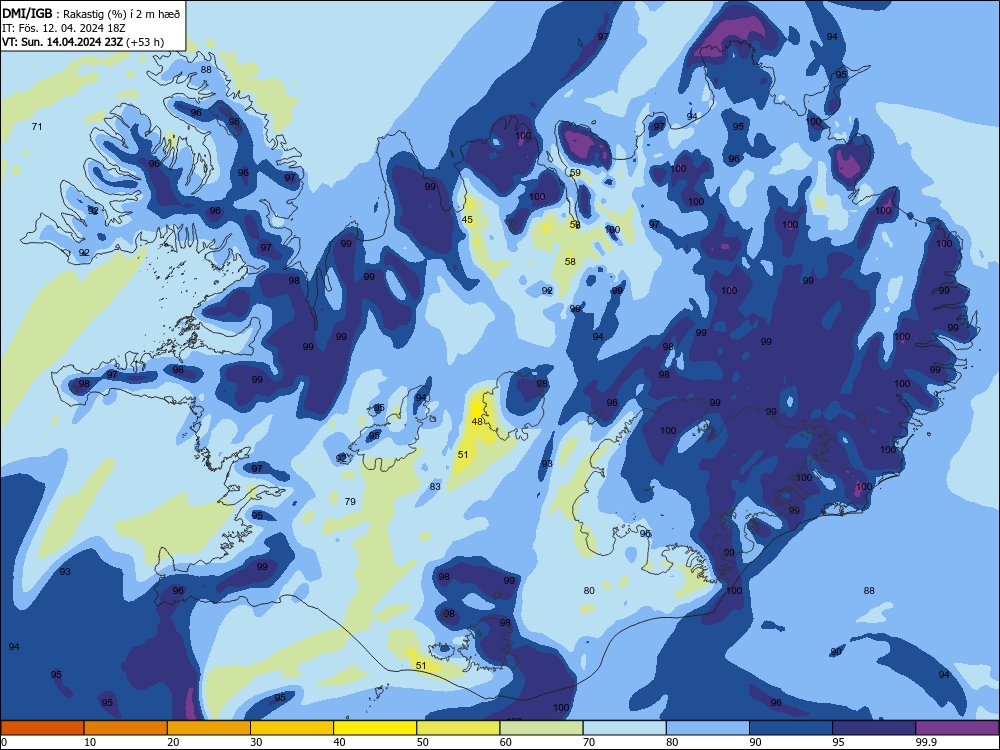Viewport: 1000px width, 750px height.
Task: Choose the medium blue 80–90 legend swatch
Action: (x=708, y=728)
